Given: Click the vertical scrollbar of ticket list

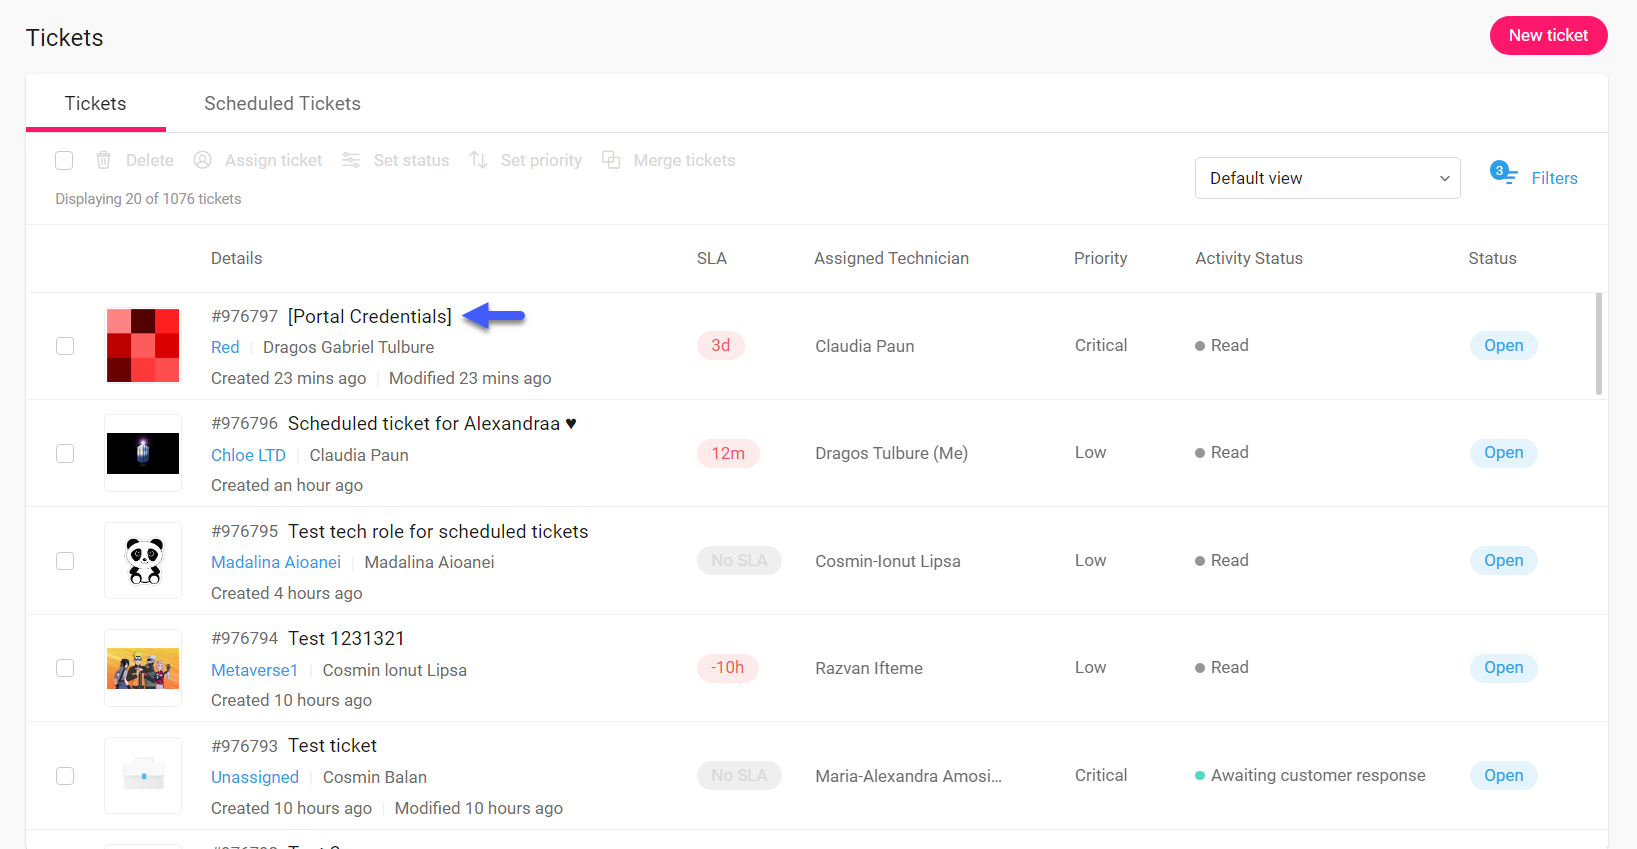Looking at the screenshot, I should [x=1598, y=344].
